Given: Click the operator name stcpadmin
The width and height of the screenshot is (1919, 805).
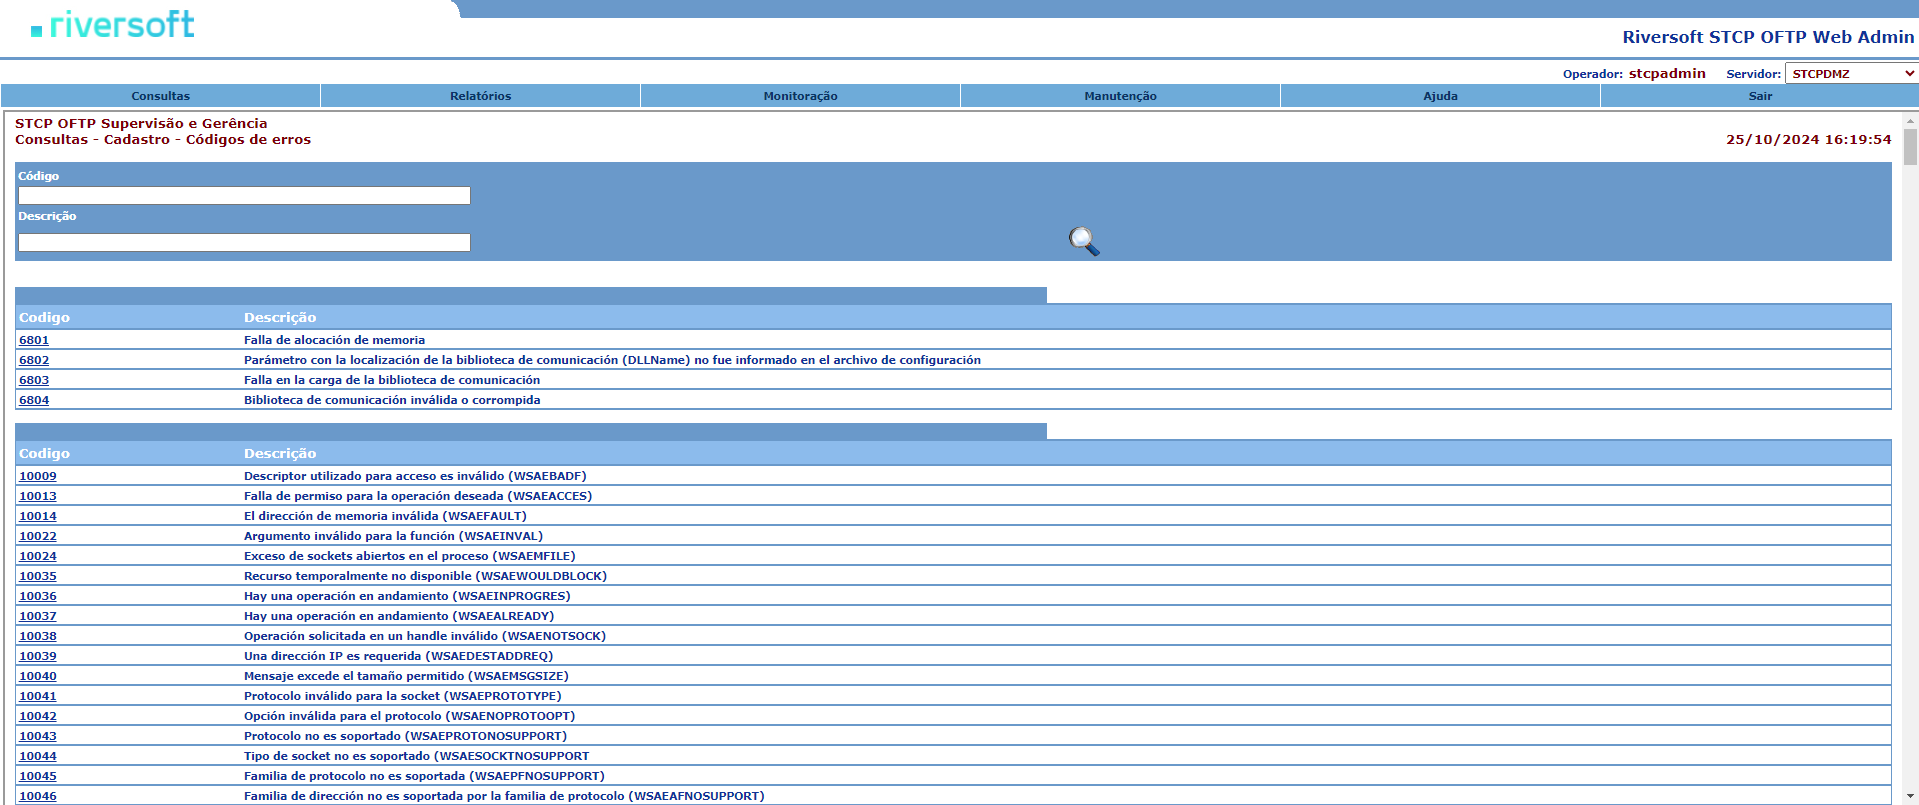Looking at the screenshot, I should pos(1667,73).
